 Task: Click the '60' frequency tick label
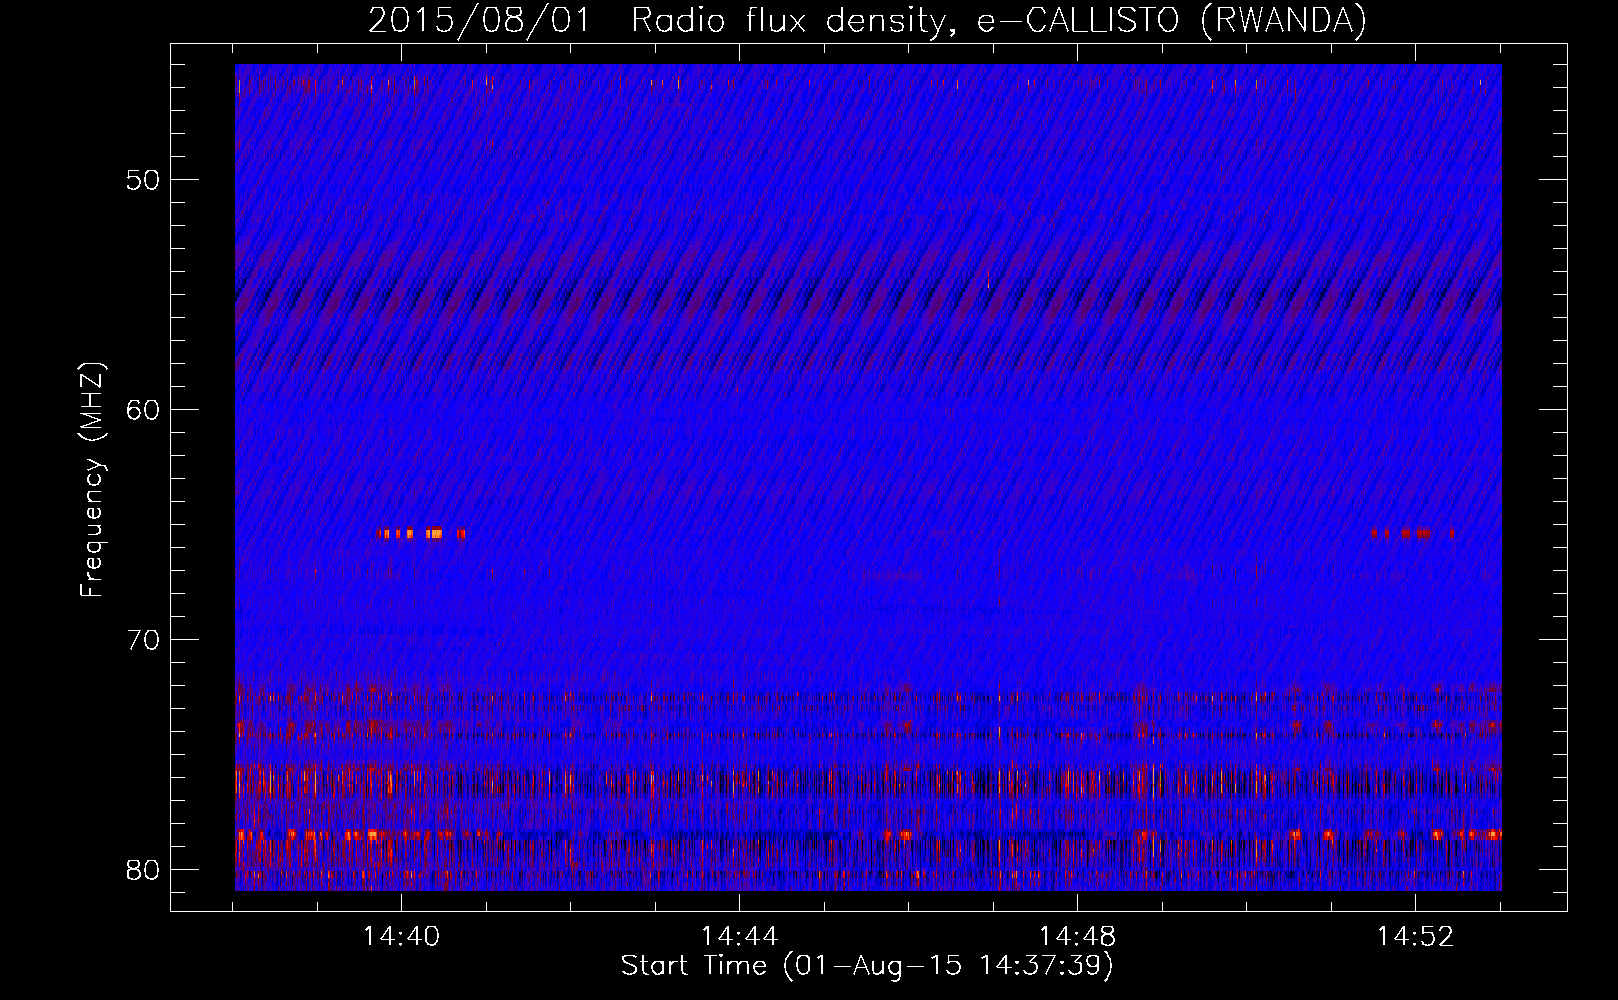click(x=143, y=410)
